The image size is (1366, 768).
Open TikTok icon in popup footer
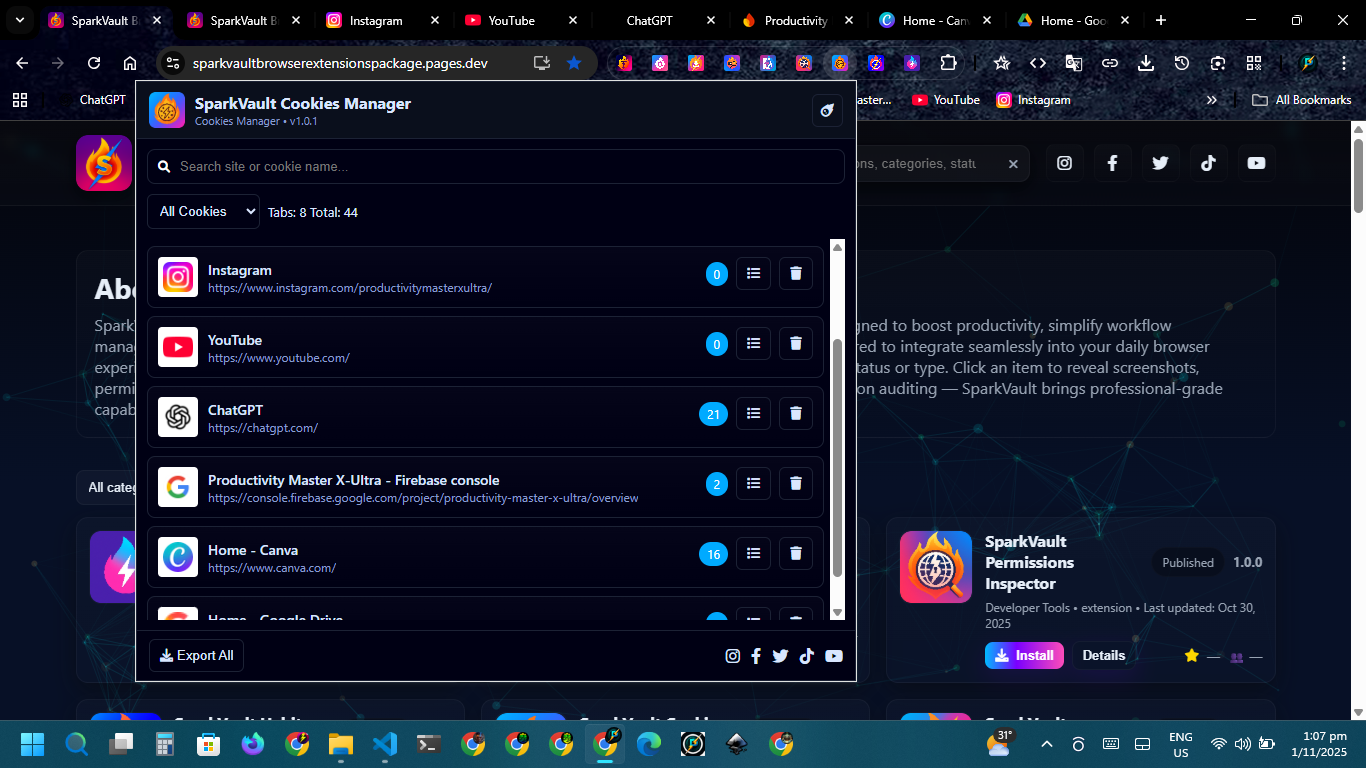[807, 656]
